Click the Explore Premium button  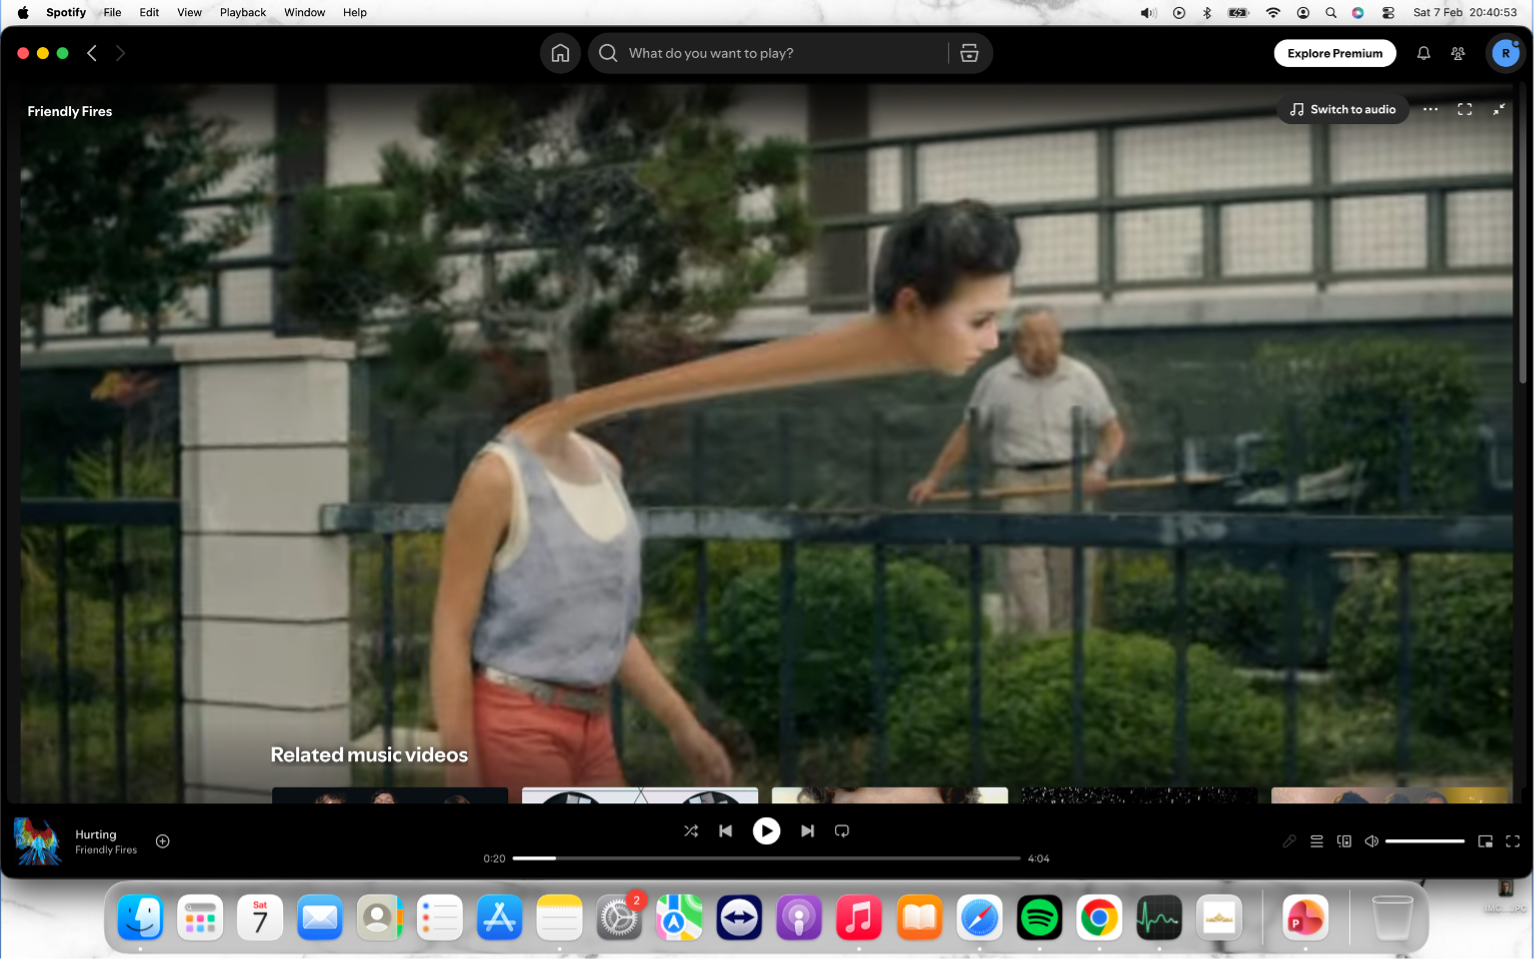pos(1334,53)
